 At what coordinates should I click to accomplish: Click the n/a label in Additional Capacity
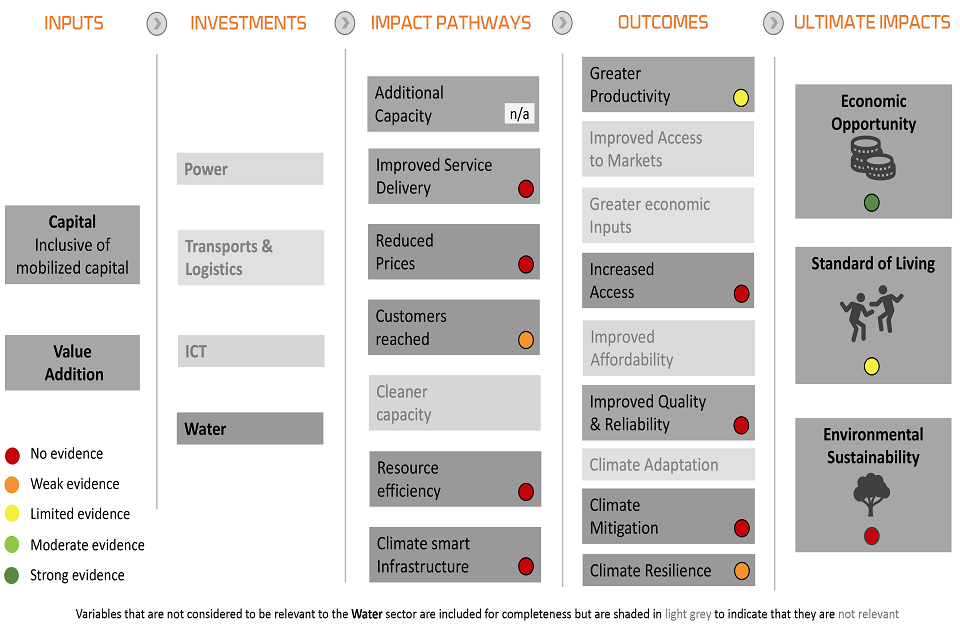tap(520, 114)
